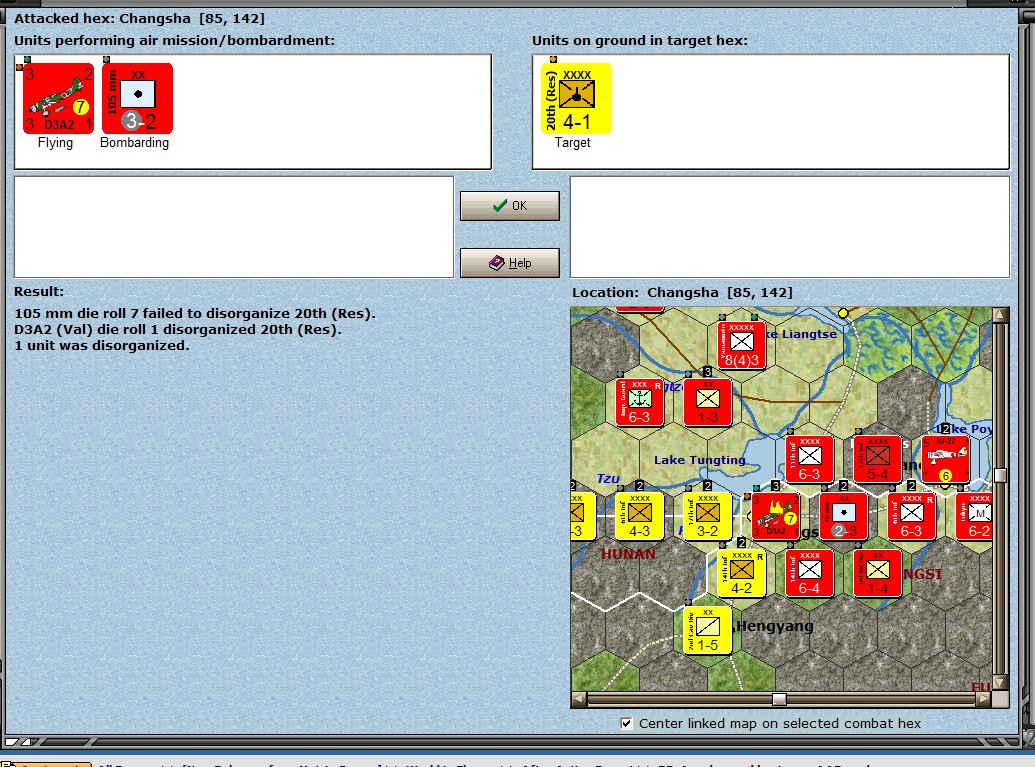Click the red 8(4)3 army counter on map
Screen dimensions: 1035x767
pyautogui.click(x=742, y=345)
